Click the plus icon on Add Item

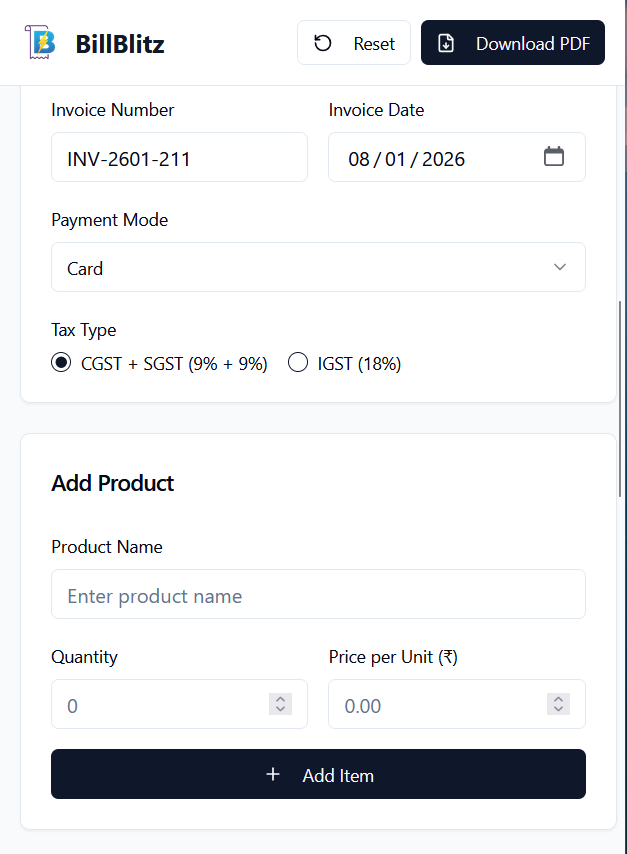click(x=273, y=774)
